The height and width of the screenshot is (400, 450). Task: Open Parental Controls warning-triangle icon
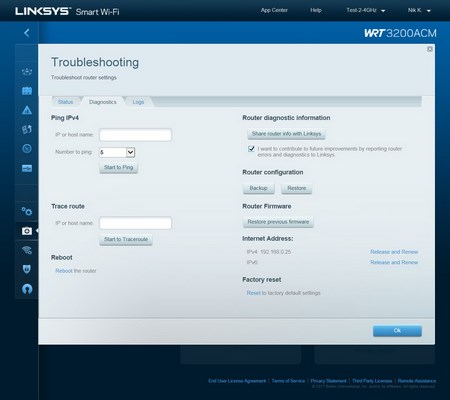tap(27, 110)
